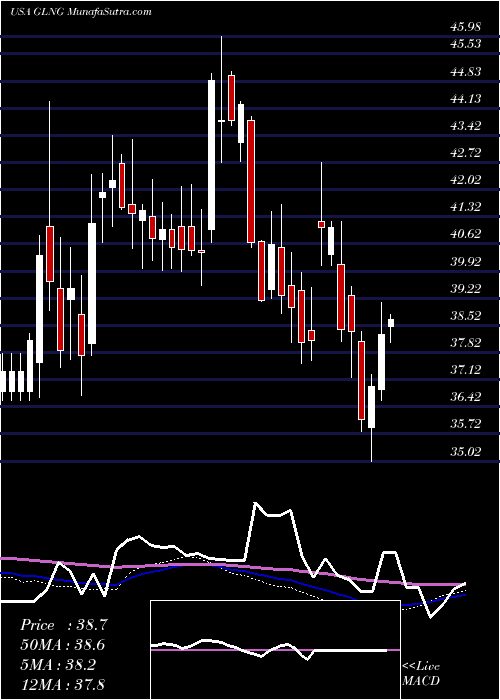Click the 45.53 price axis label

[465, 44]
